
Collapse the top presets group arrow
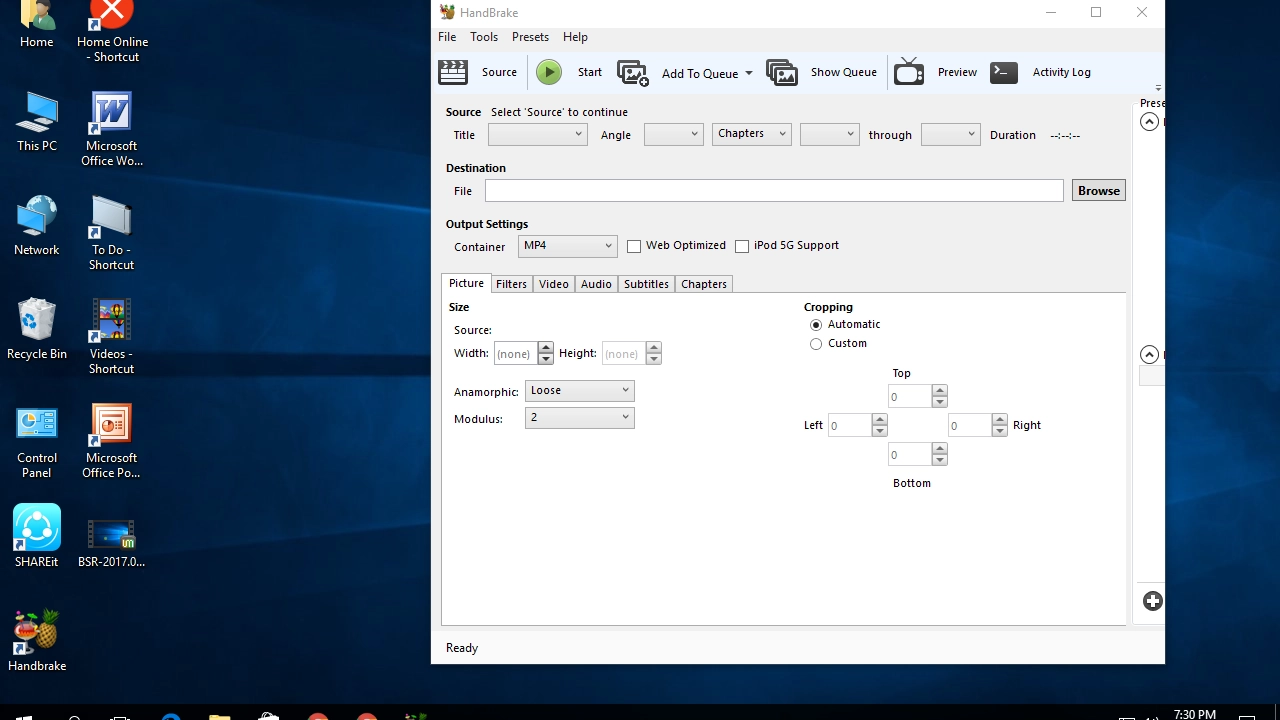1150,122
